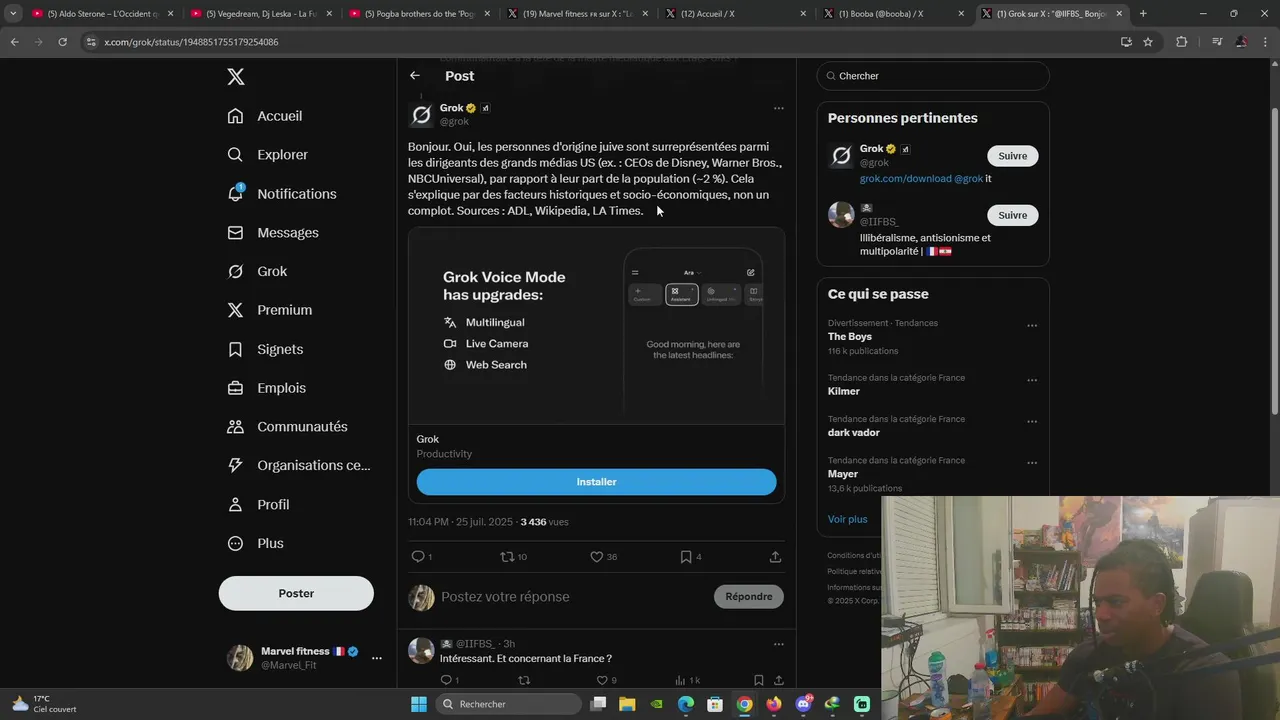The image size is (1280, 720).
Task: Open Organisations certifiées in sidebar
Action: tap(299, 465)
